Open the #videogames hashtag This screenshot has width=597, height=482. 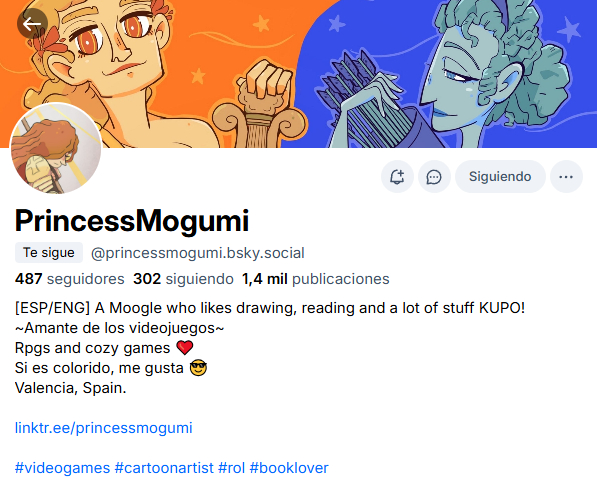pyautogui.click(x=62, y=468)
